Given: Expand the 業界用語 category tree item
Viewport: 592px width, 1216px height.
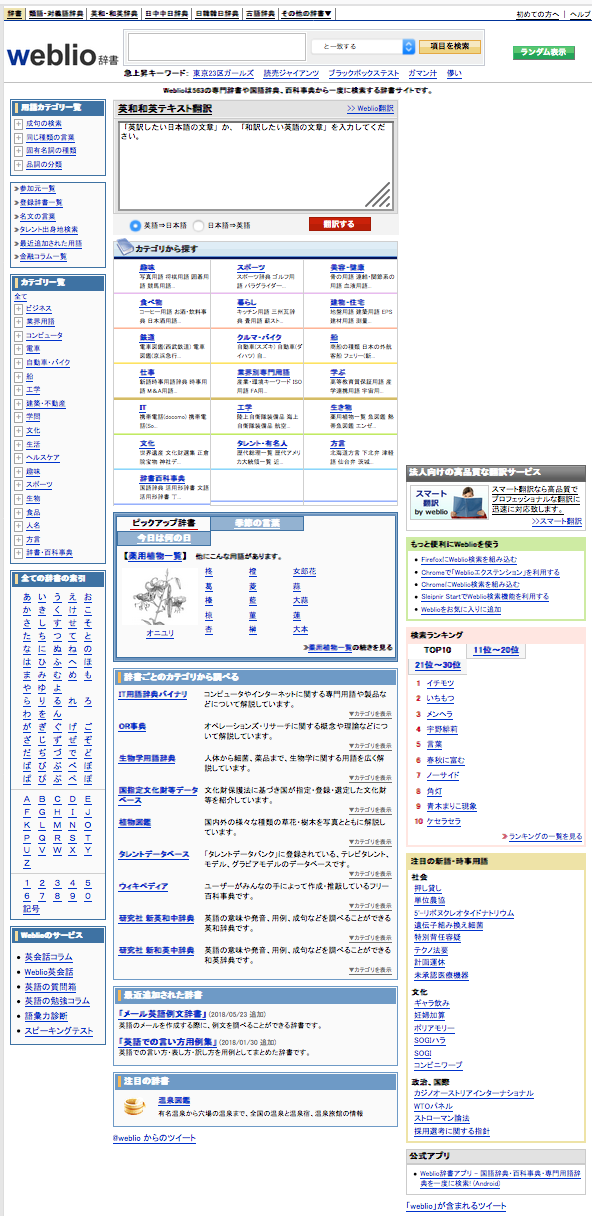Looking at the screenshot, I should pos(18,322).
